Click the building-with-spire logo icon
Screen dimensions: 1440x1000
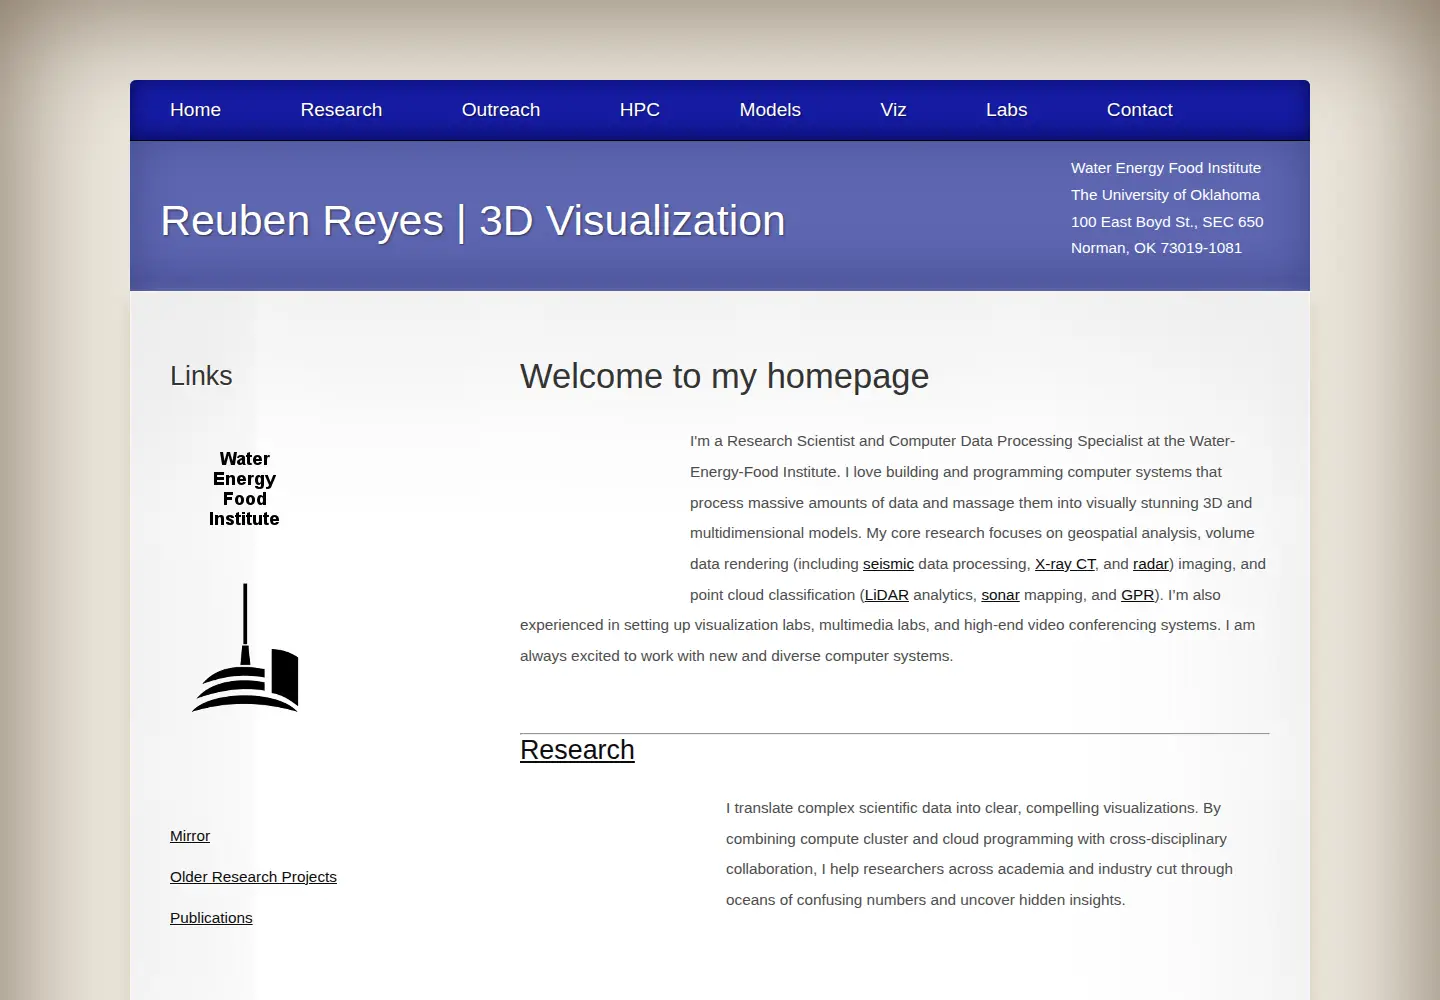[246, 648]
